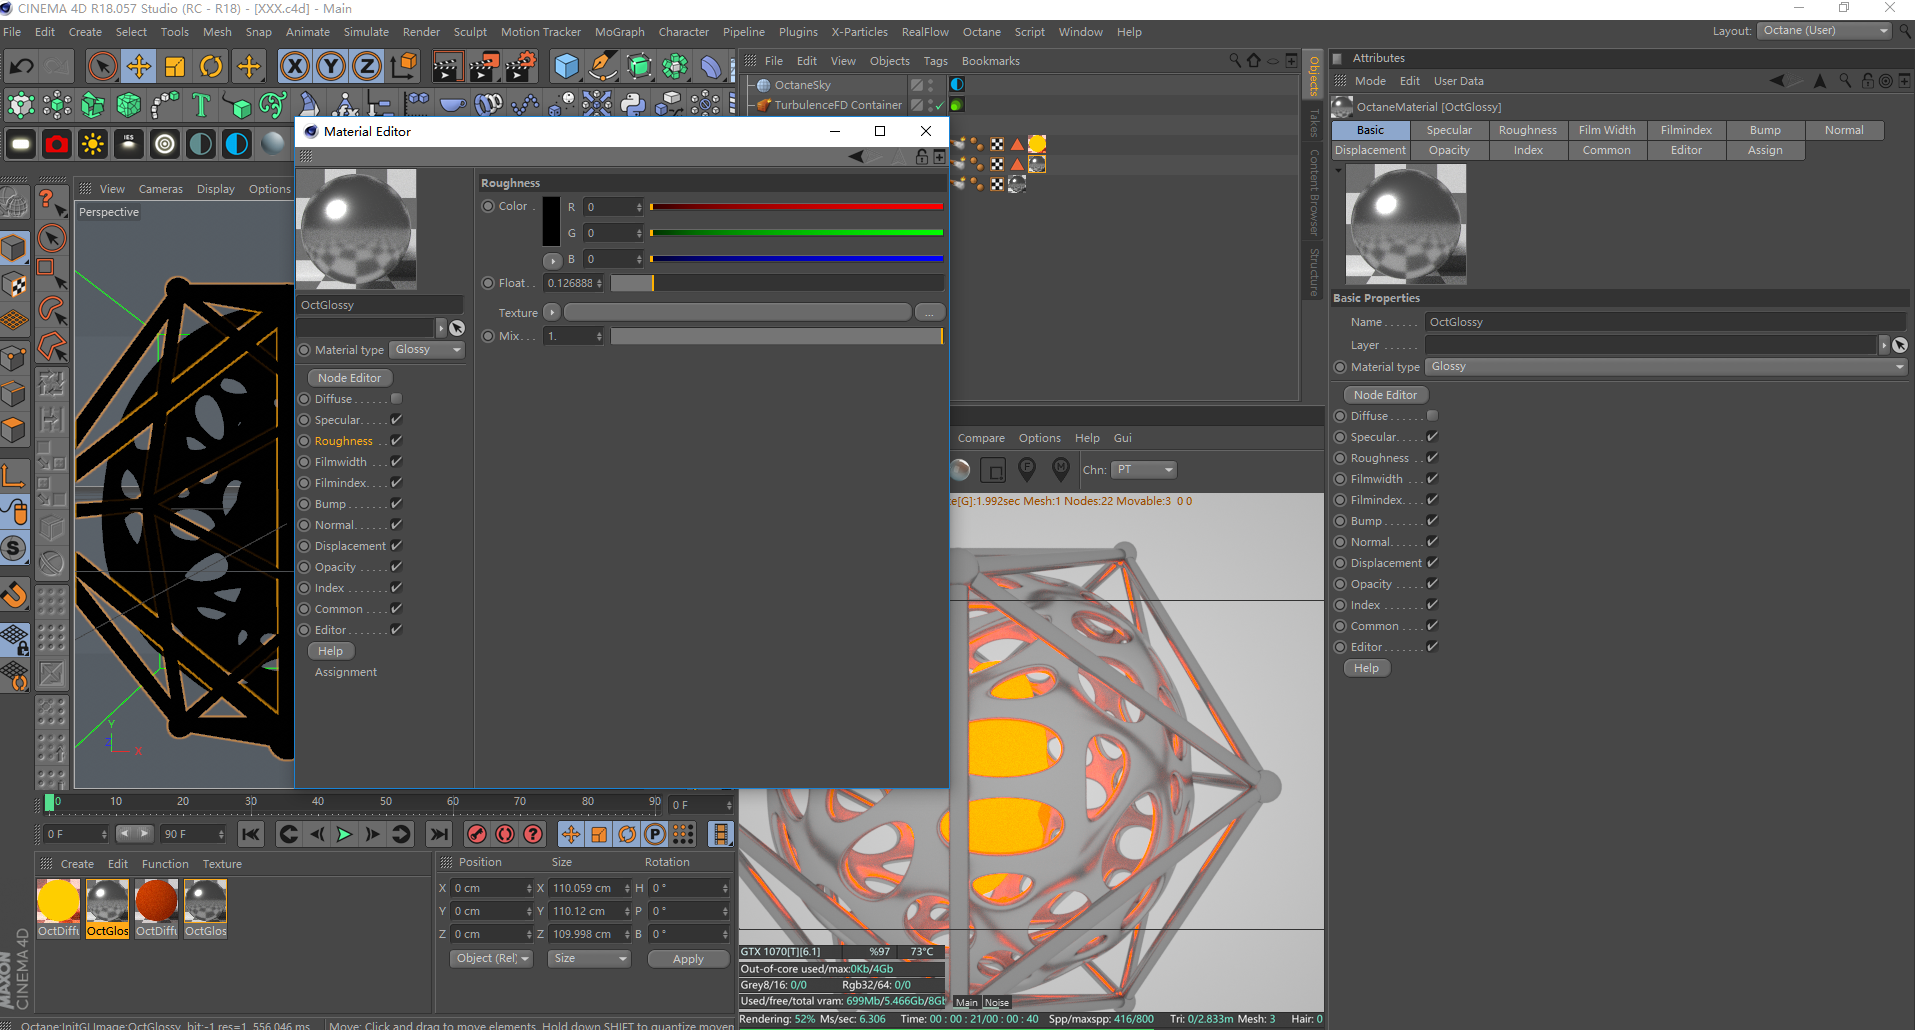Click the red camera icon in the Octane toolbar
The height and width of the screenshot is (1030, 1915).
57,144
